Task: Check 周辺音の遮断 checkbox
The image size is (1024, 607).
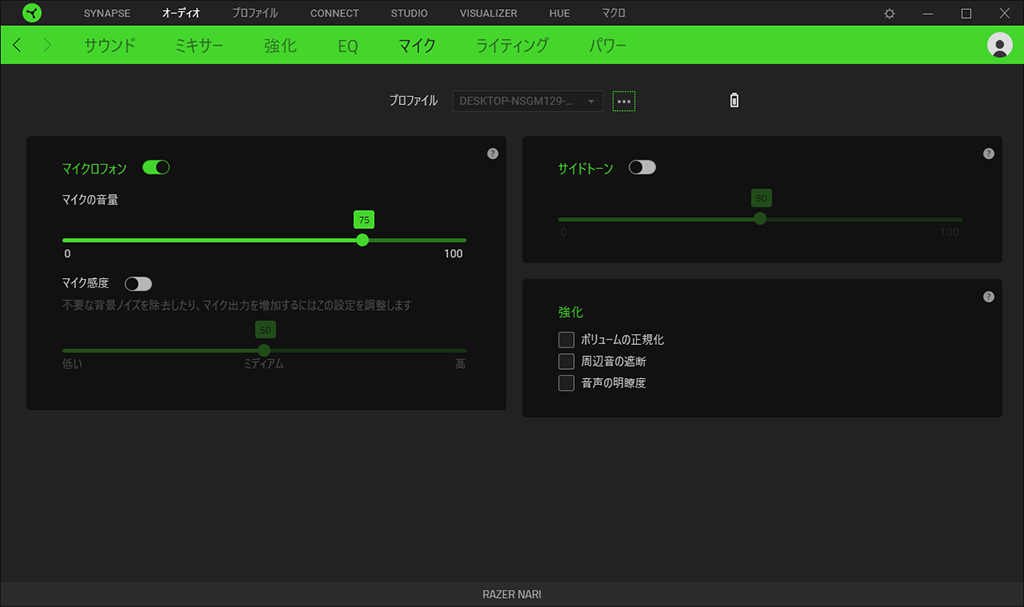Action: [x=566, y=361]
